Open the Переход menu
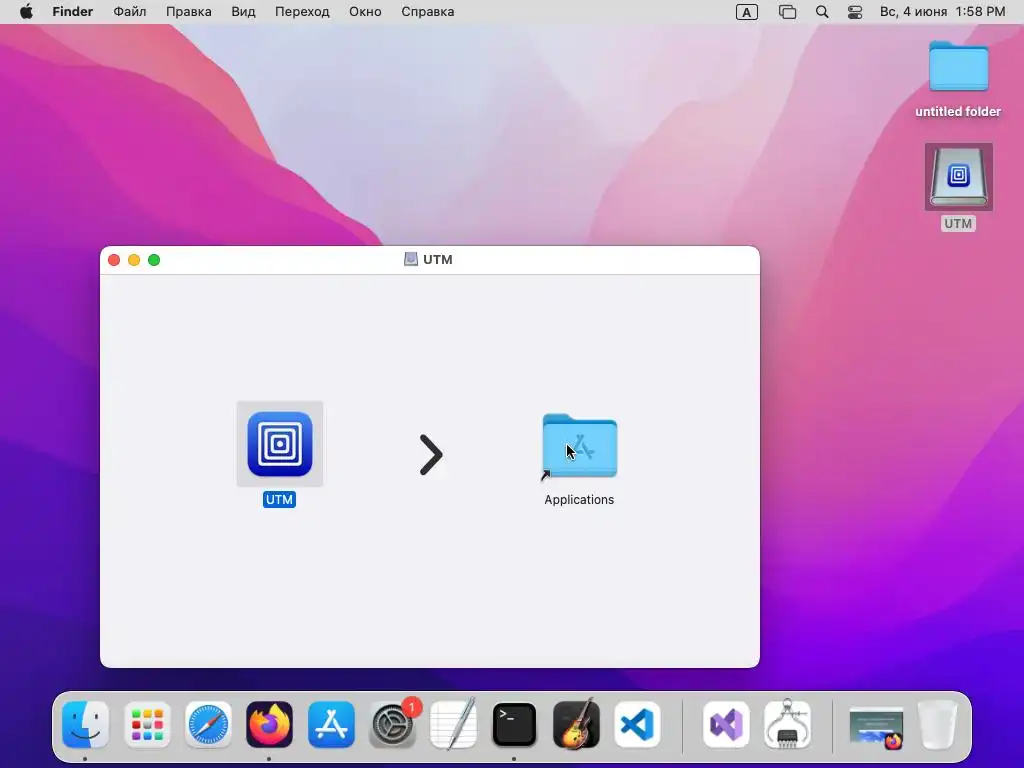This screenshot has width=1024, height=768. click(302, 12)
